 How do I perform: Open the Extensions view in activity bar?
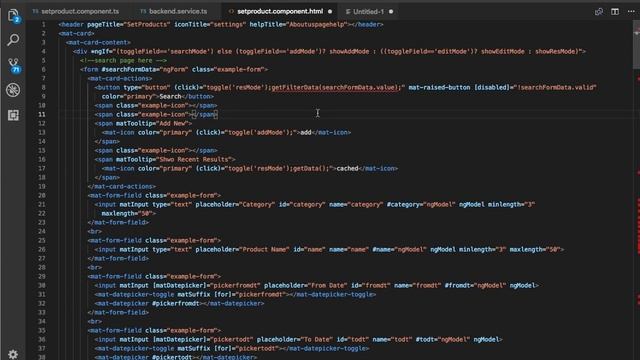pyautogui.click(x=13, y=115)
